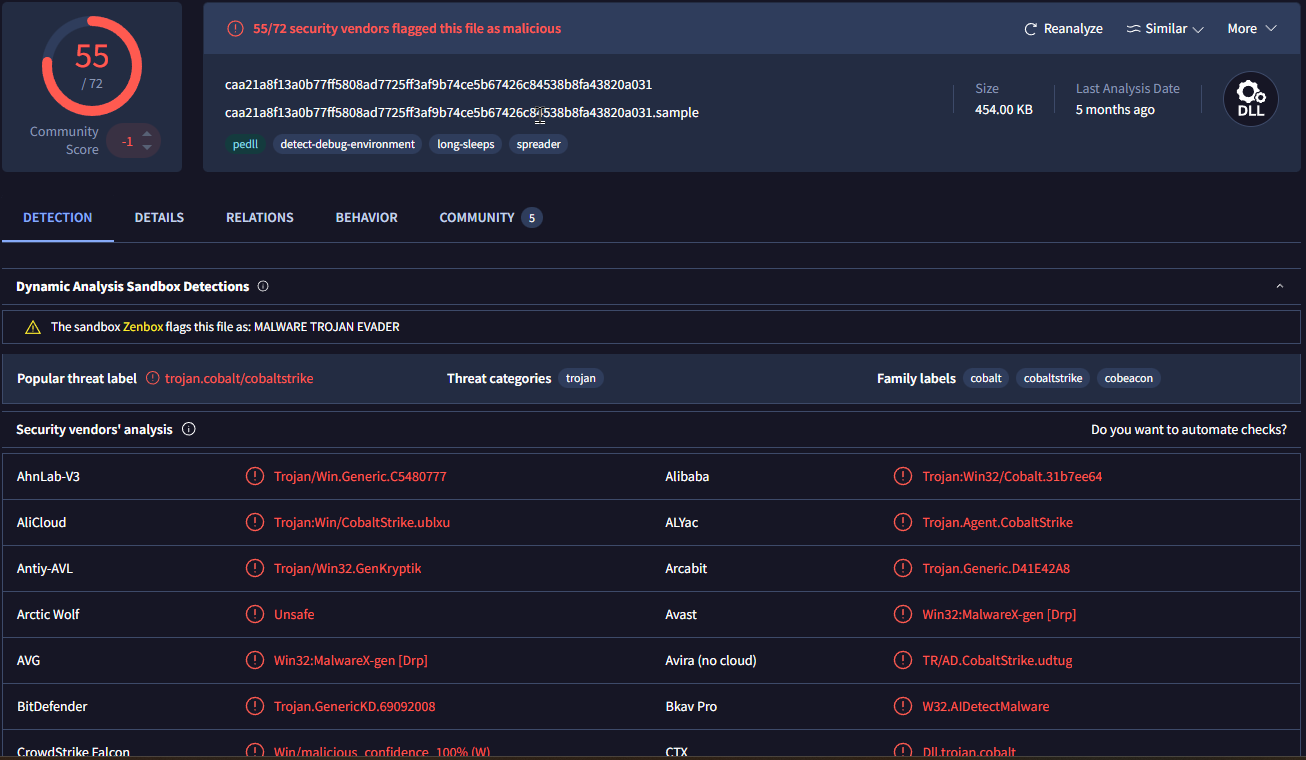This screenshot has height=760, width=1306.
Task: Click the popular threat label trojan.cobalt/cobaltstrike
Action: 239,378
